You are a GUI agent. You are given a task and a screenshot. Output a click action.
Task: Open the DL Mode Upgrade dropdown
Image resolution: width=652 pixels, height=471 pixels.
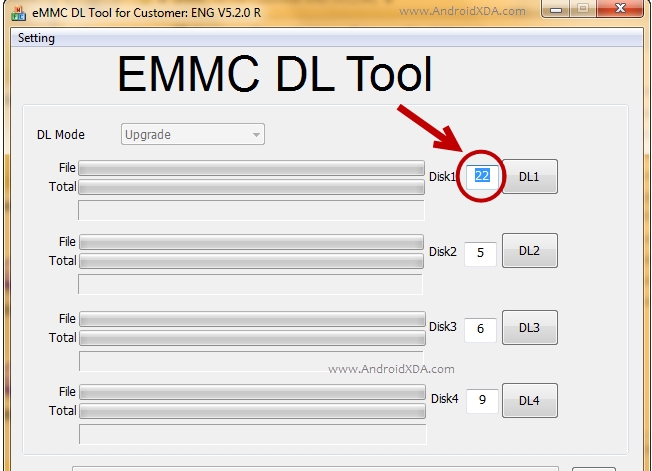(x=193, y=134)
